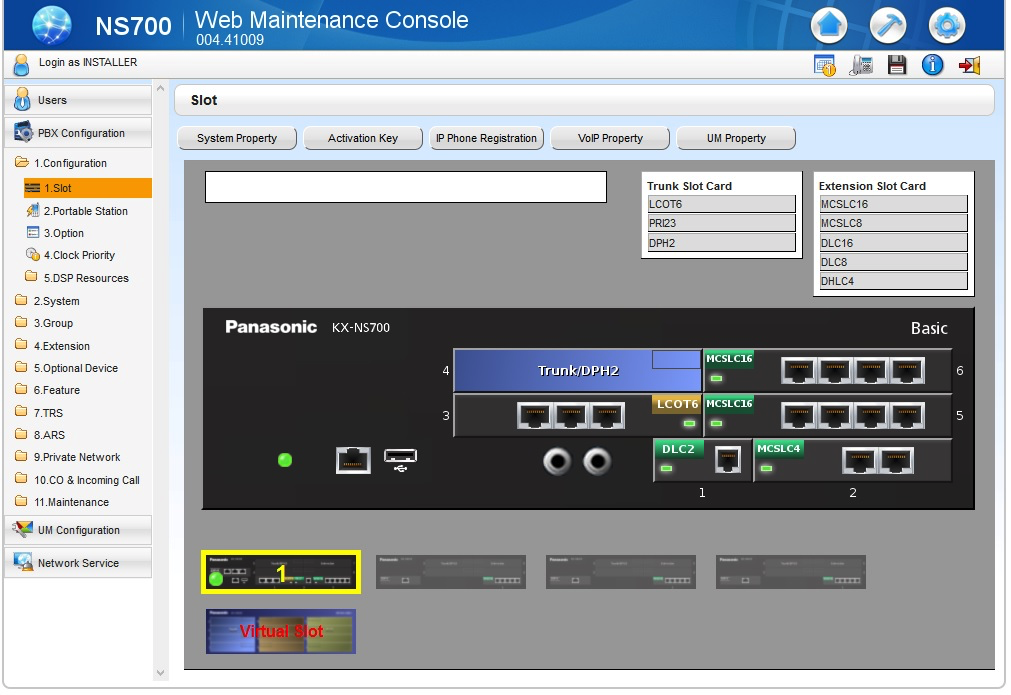
Task: Select the 1.Slot tree item
Action: pyautogui.click(x=88, y=188)
